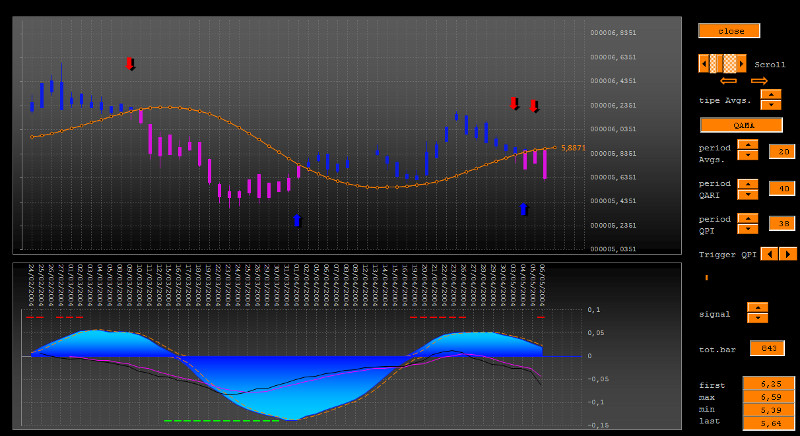Click the first red sell arrow at chart top-left
Viewport: 800px width, 436px height.
(x=130, y=64)
